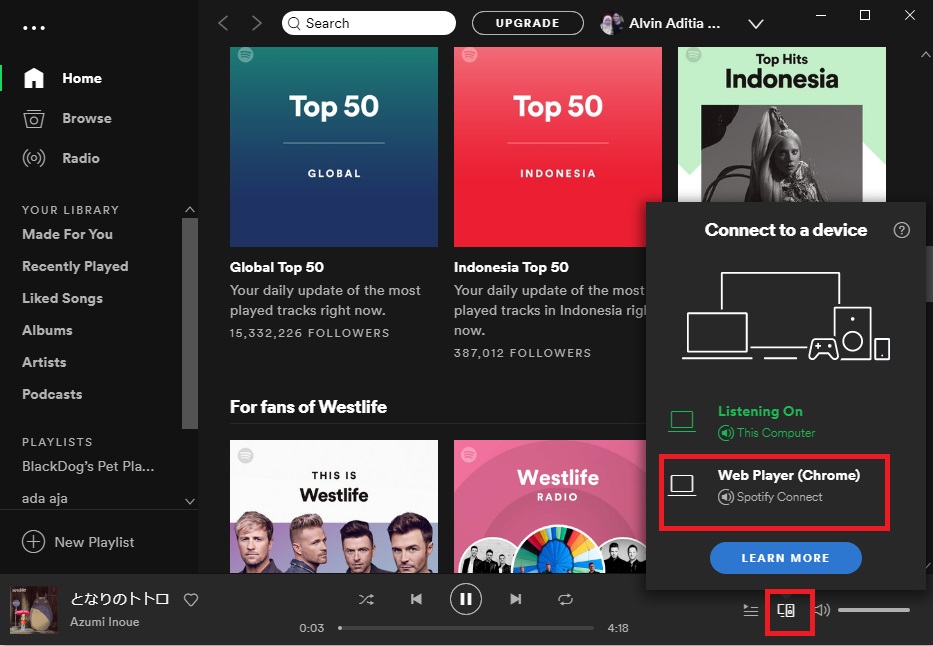Open Top Hits Indonesia cover
The height and width of the screenshot is (646, 933).
tap(781, 124)
